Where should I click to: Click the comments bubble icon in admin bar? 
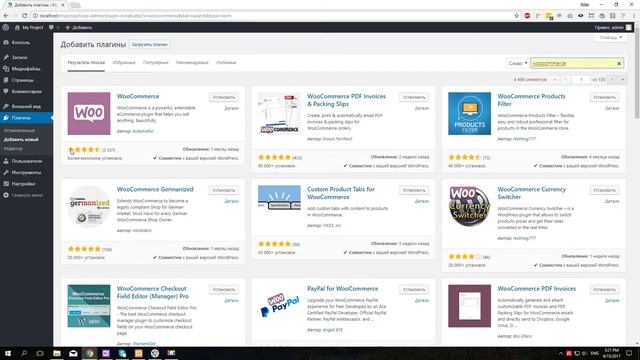[51, 27]
